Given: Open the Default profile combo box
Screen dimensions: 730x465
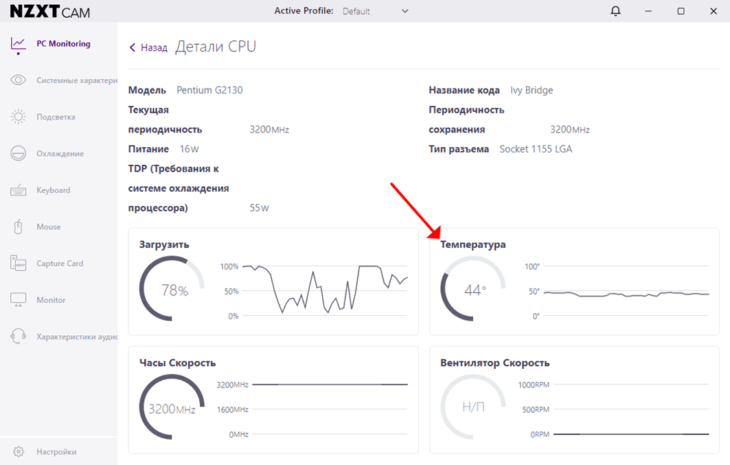Looking at the screenshot, I should (x=375, y=11).
